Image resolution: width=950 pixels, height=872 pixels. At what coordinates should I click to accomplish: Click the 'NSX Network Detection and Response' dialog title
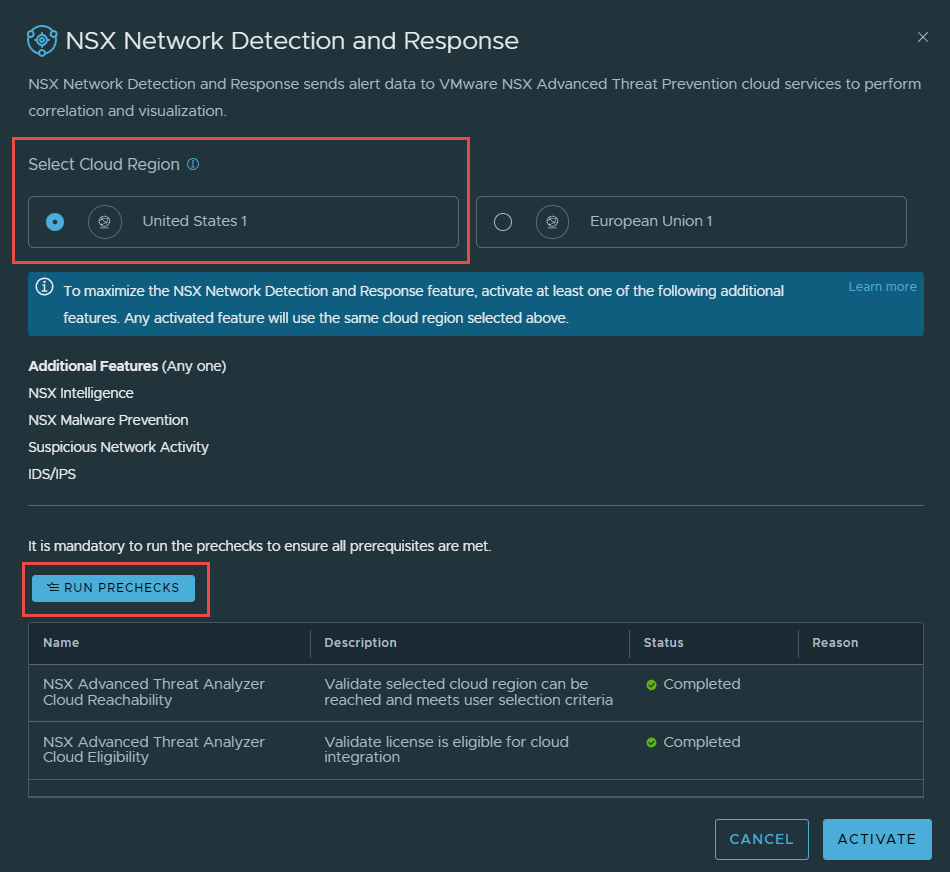click(x=292, y=41)
